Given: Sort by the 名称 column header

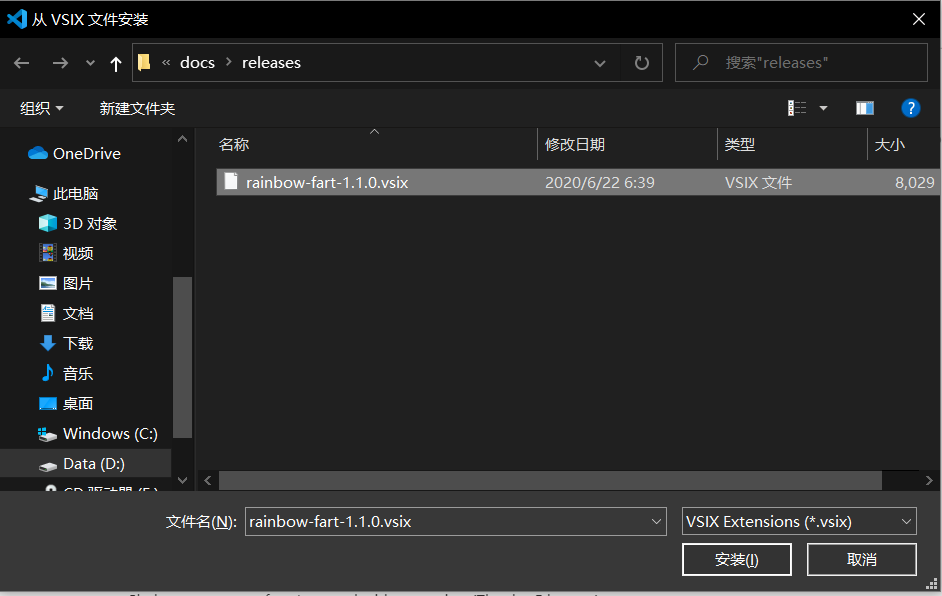Looking at the screenshot, I should [234, 144].
